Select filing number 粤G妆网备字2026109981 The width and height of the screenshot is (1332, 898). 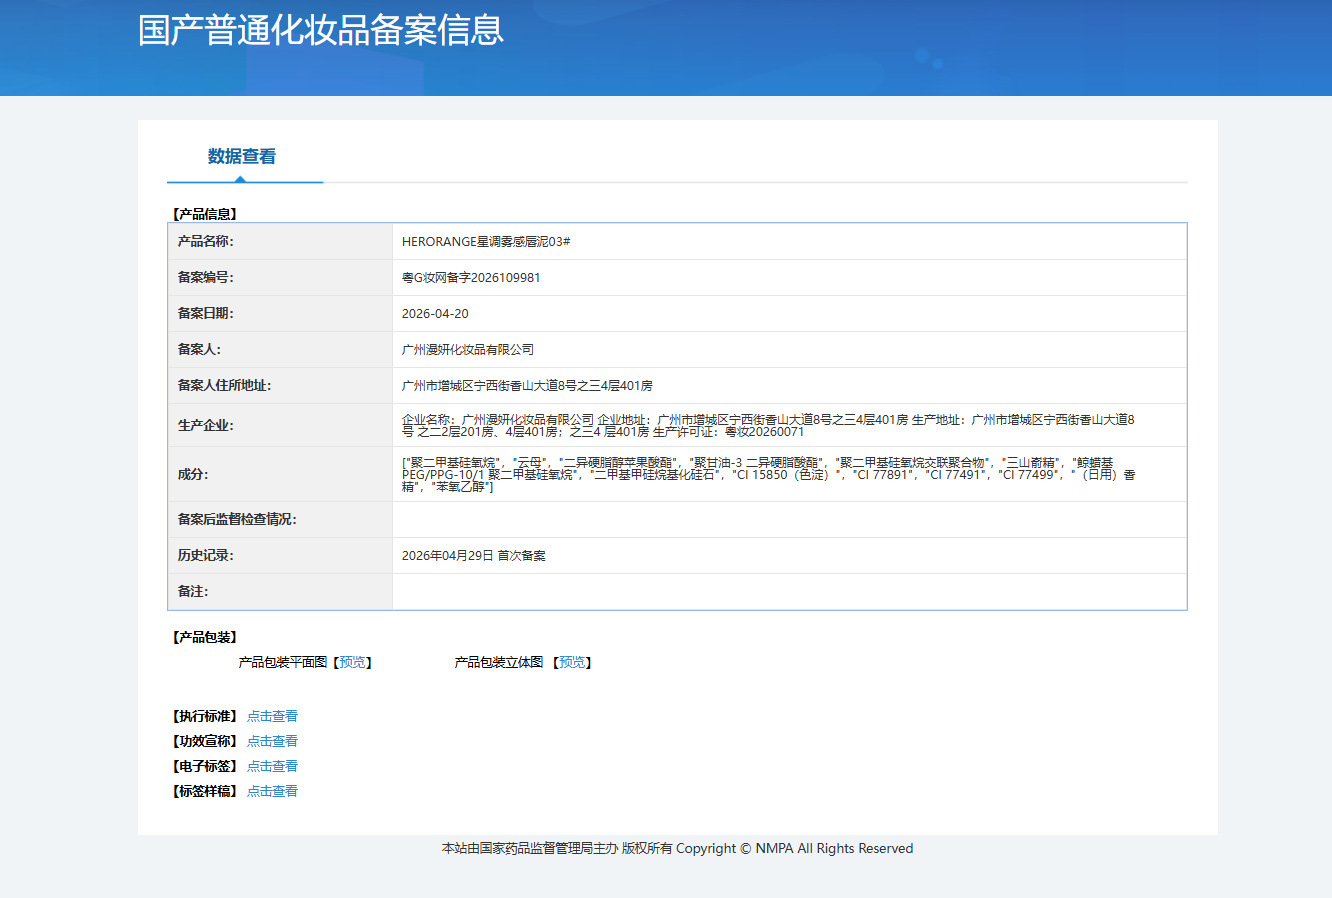coord(471,277)
